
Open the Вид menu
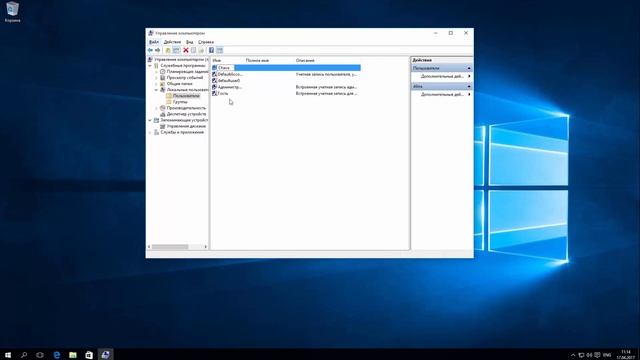click(x=190, y=42)
